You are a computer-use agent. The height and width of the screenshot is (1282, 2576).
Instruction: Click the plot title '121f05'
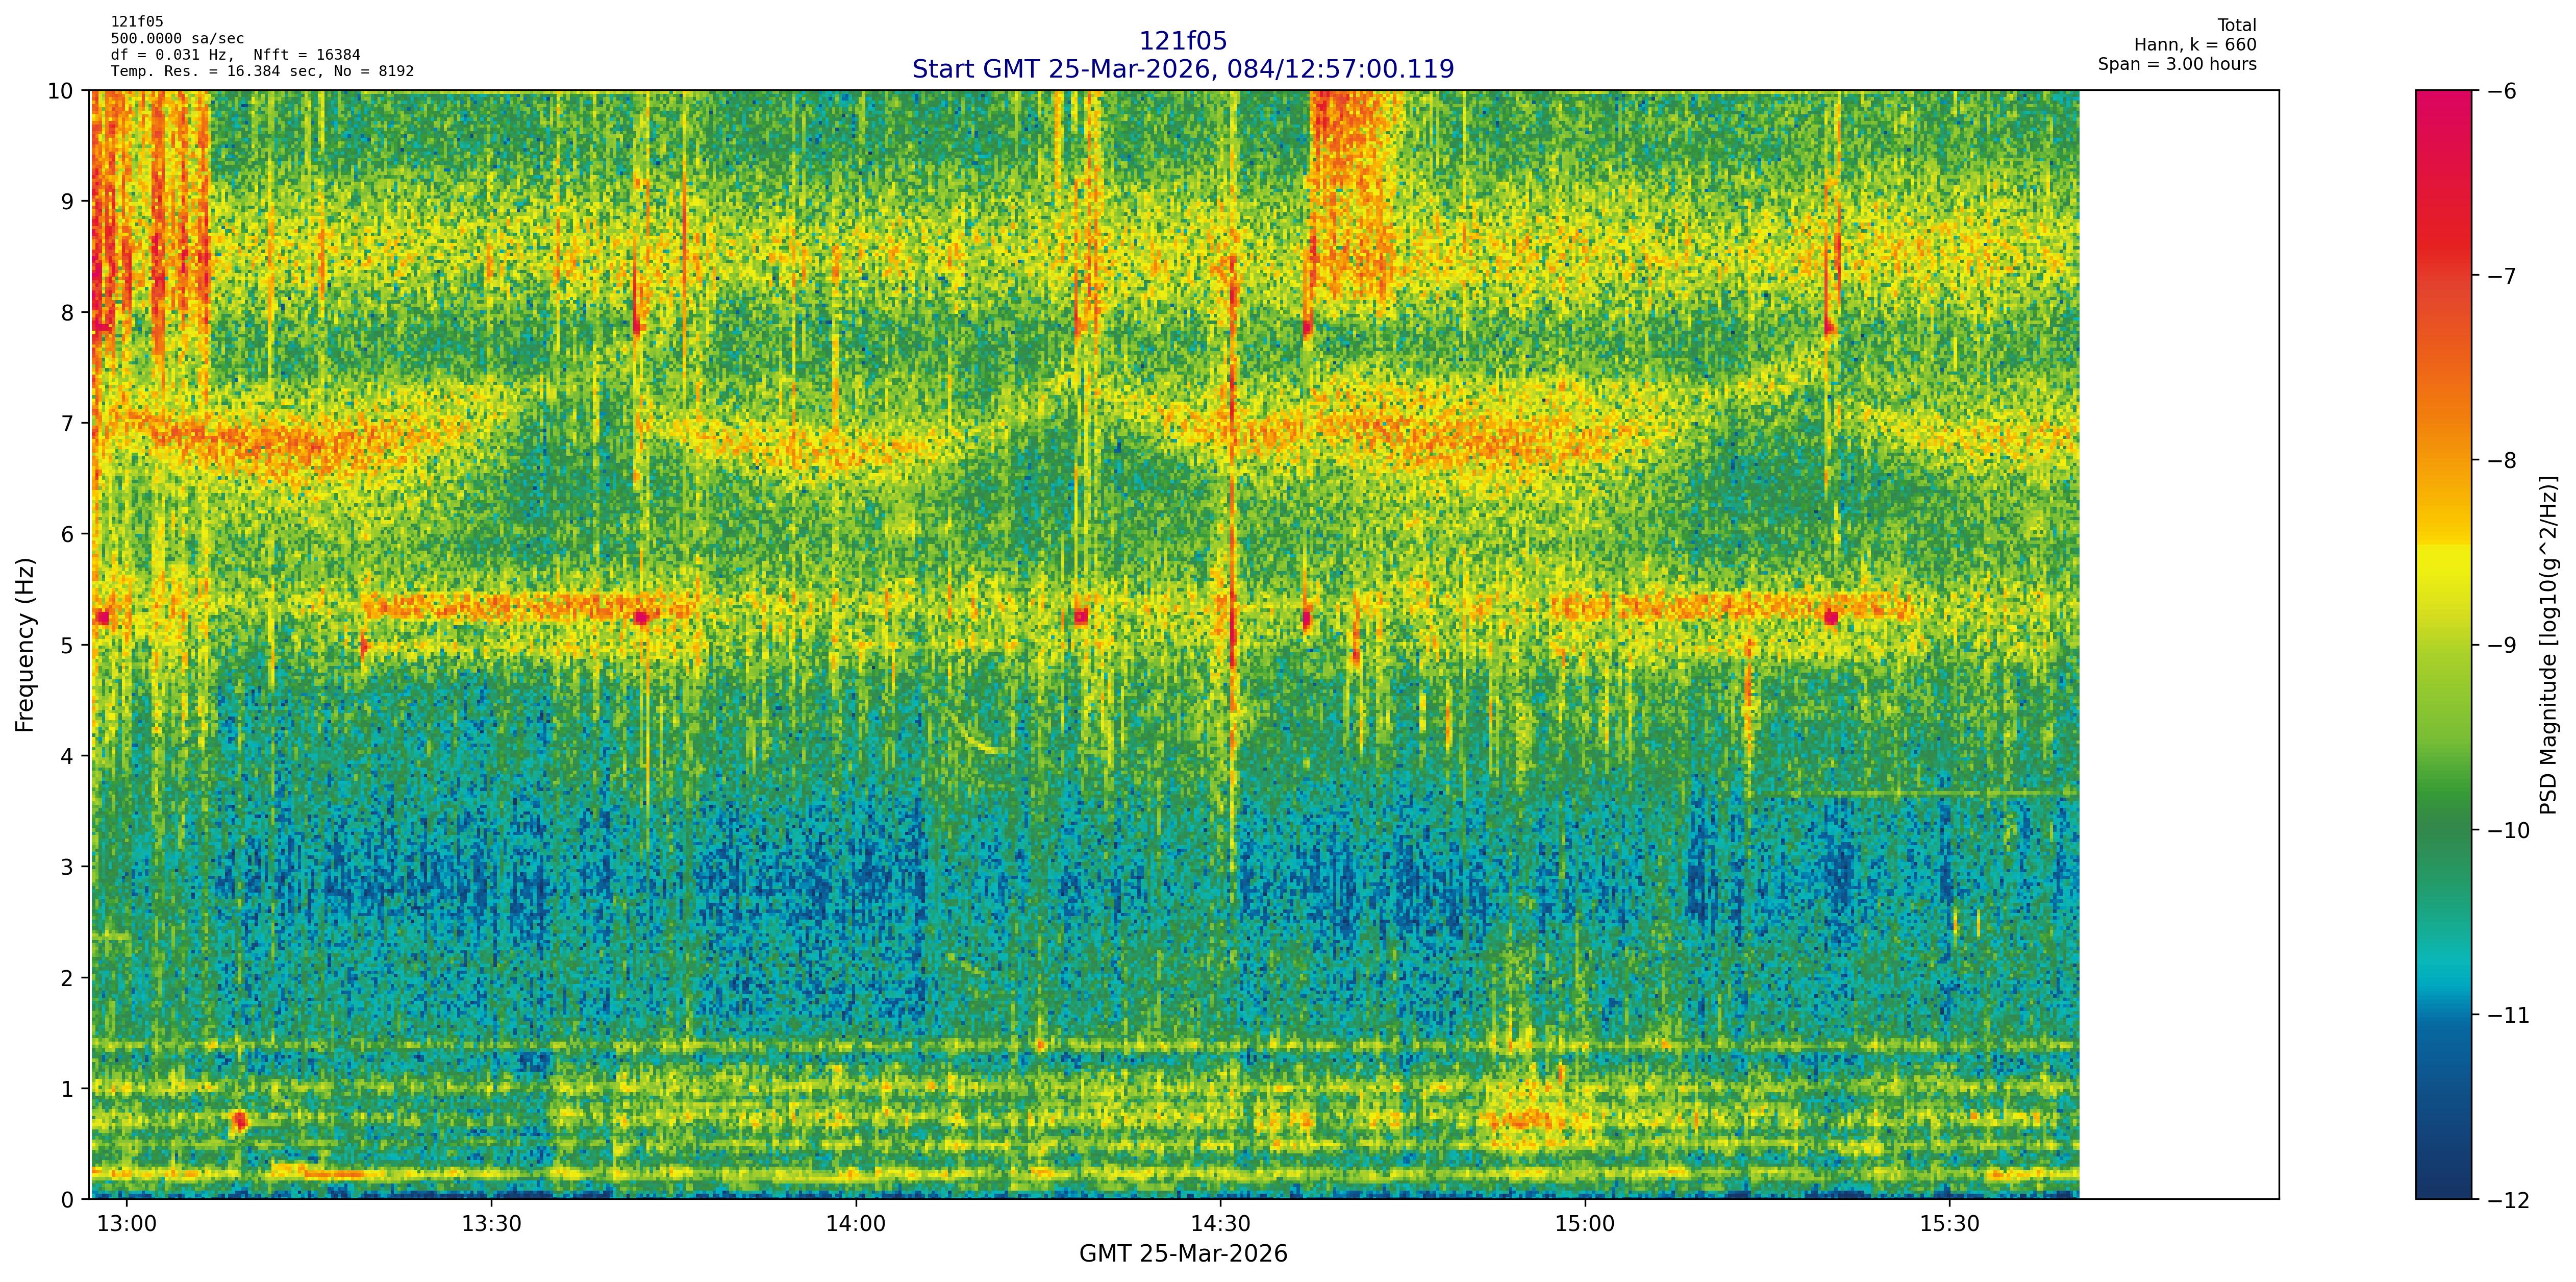click(1182, 41)
